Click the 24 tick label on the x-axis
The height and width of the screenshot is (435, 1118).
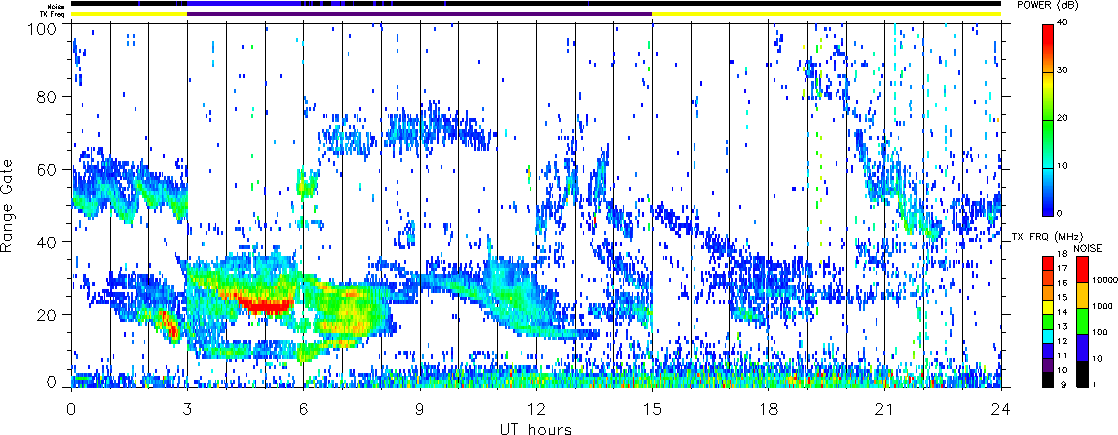click(1000, 409)
